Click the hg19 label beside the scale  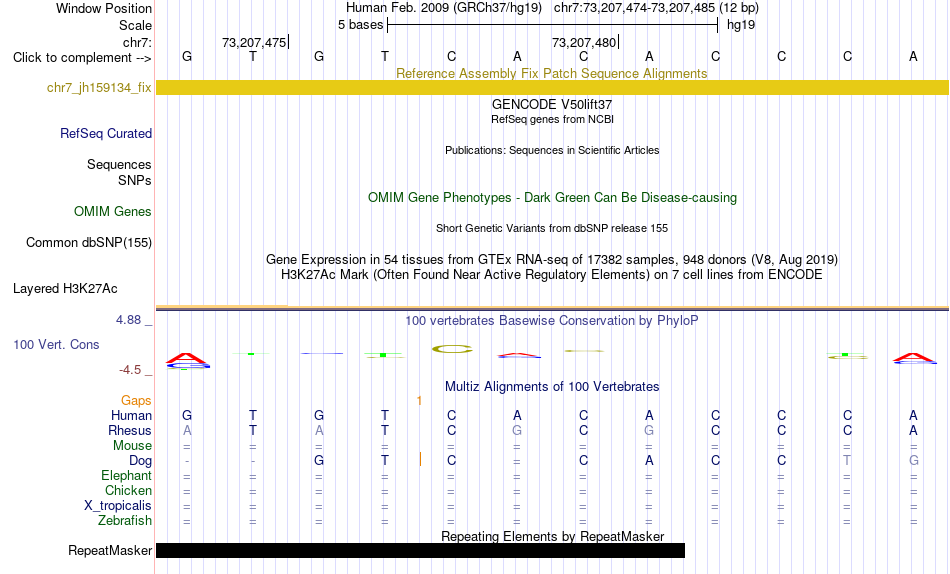pos(740,25)
